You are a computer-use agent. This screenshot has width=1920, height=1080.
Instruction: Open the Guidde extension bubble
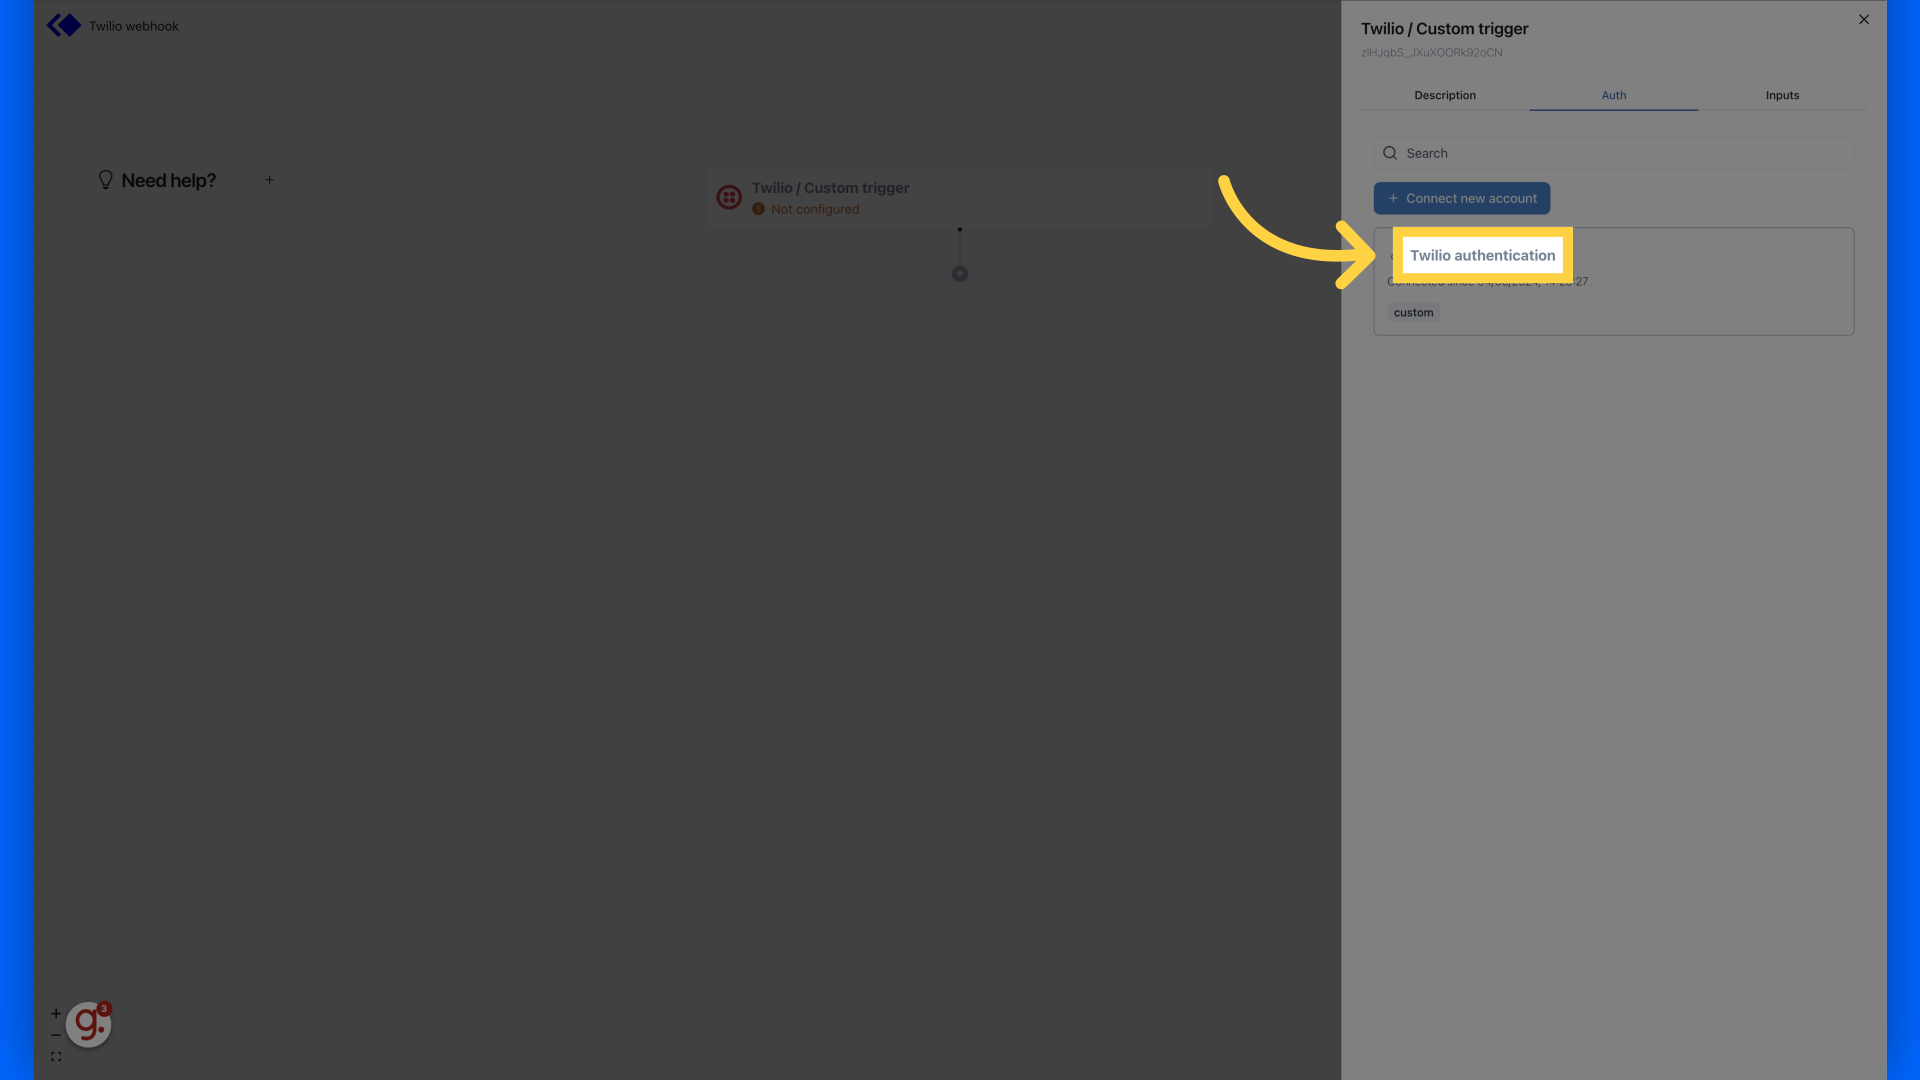point(88,1024)
